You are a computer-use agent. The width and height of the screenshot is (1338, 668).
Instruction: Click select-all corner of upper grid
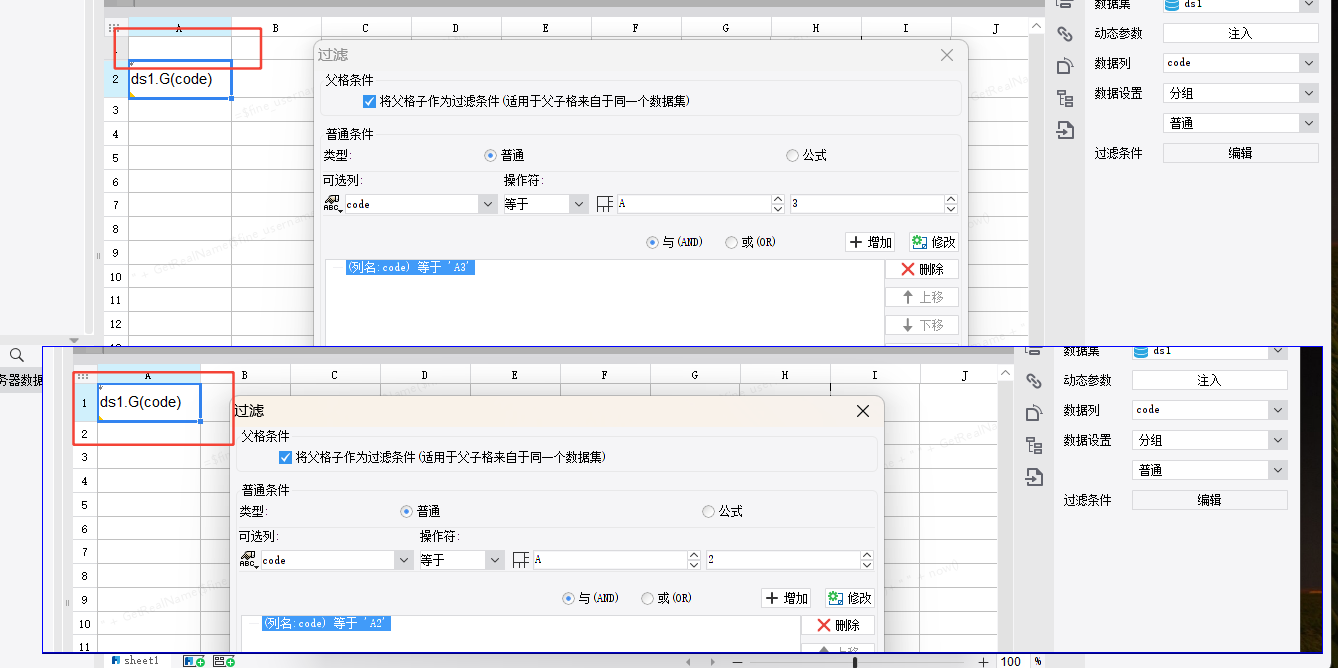tap(116, 29)
